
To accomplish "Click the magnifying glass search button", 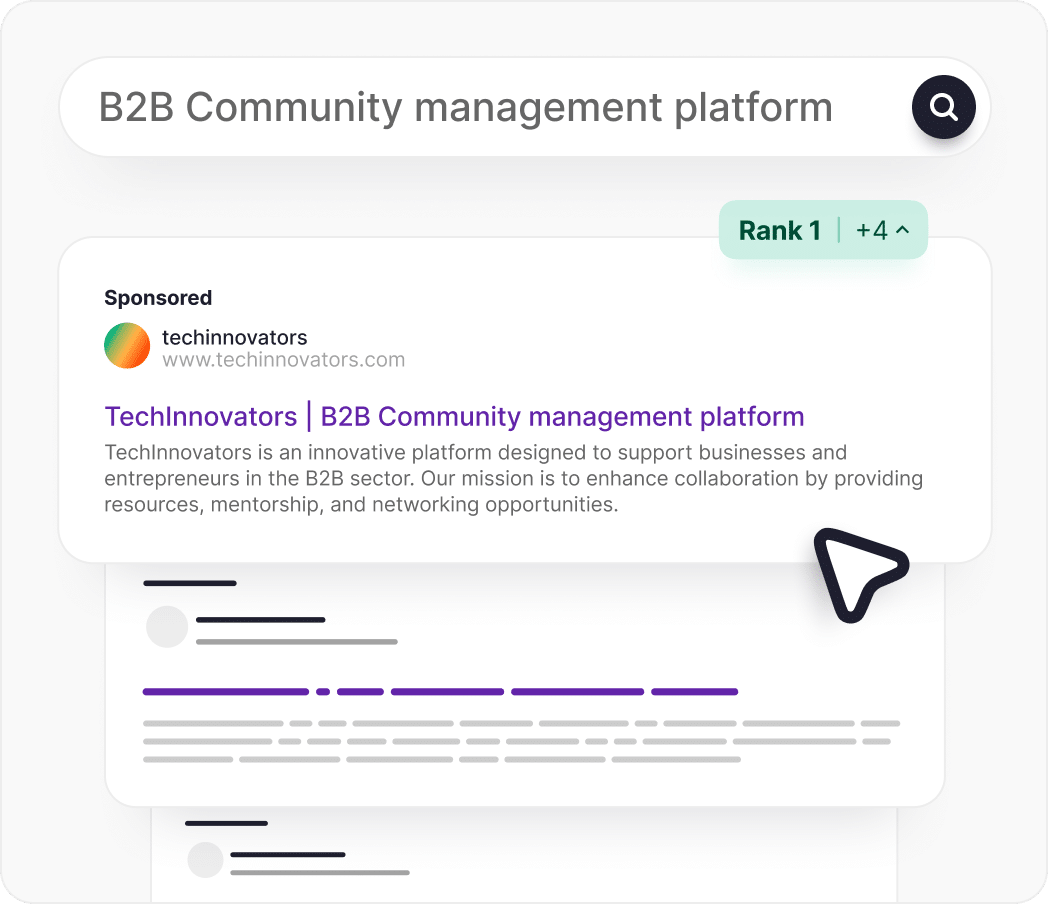I will point(942,106).
